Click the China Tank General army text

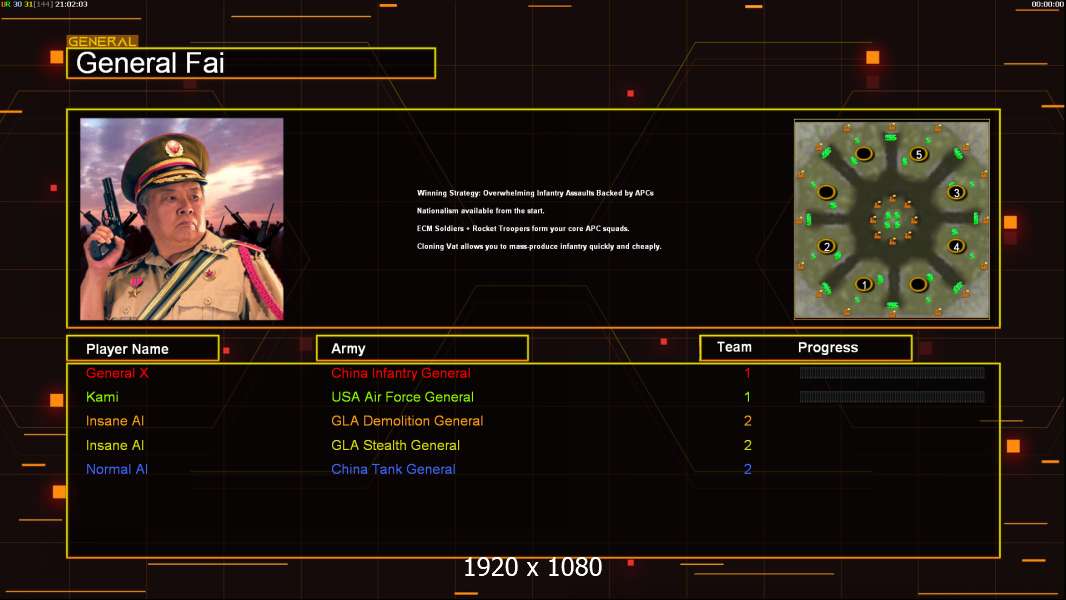coord(393,470)
